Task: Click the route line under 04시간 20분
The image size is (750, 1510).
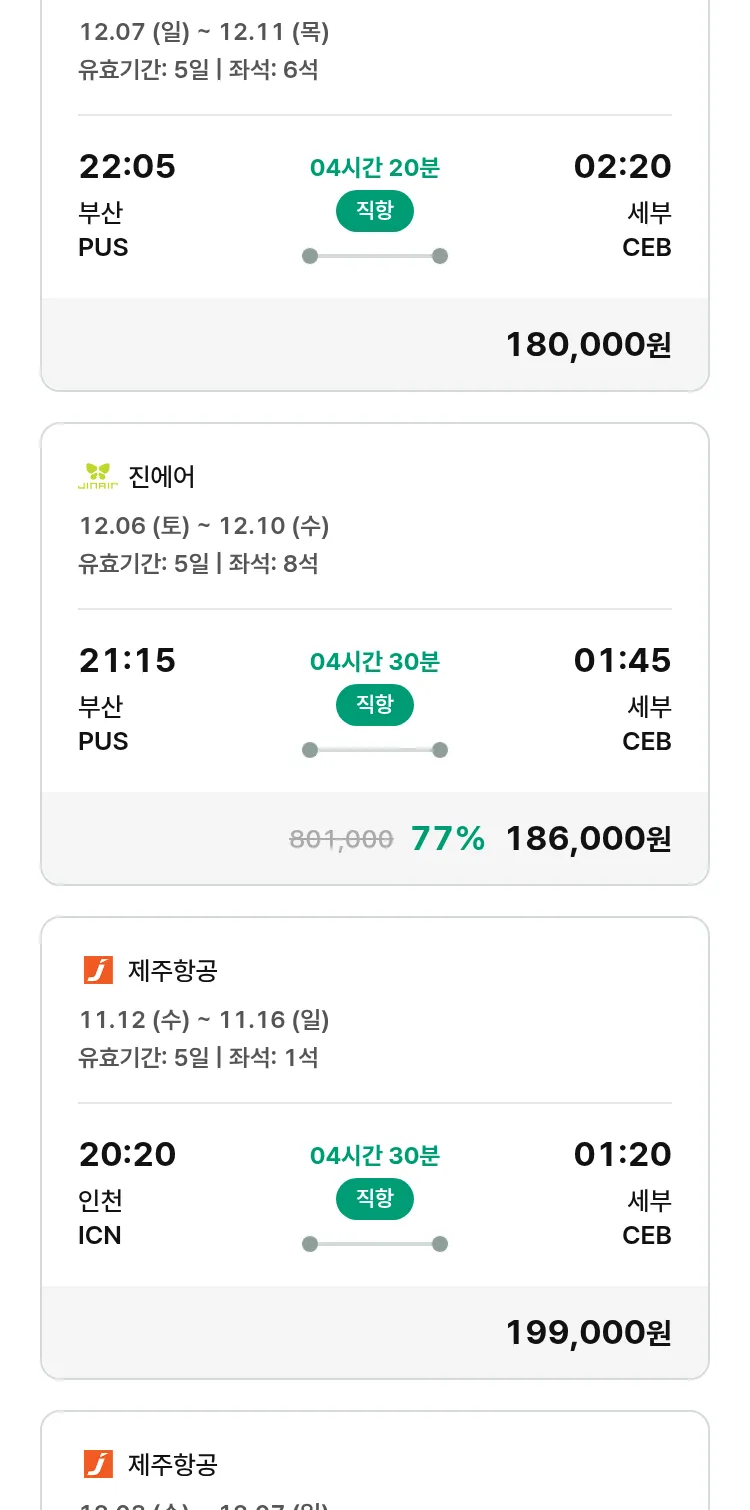Action: point(374,256)
